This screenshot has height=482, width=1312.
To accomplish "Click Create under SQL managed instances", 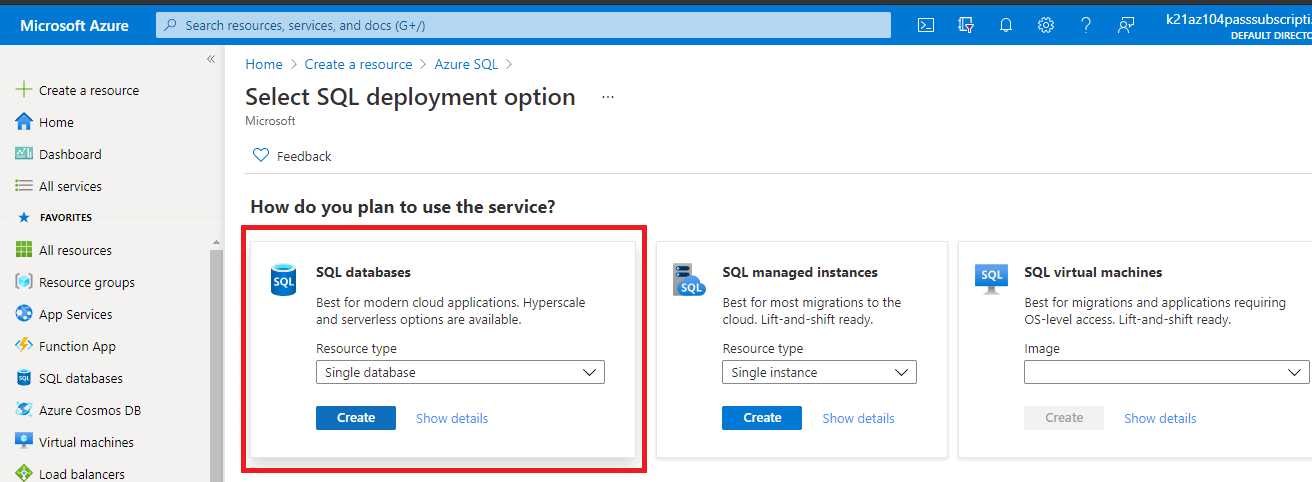I will (x=762, y=418).
